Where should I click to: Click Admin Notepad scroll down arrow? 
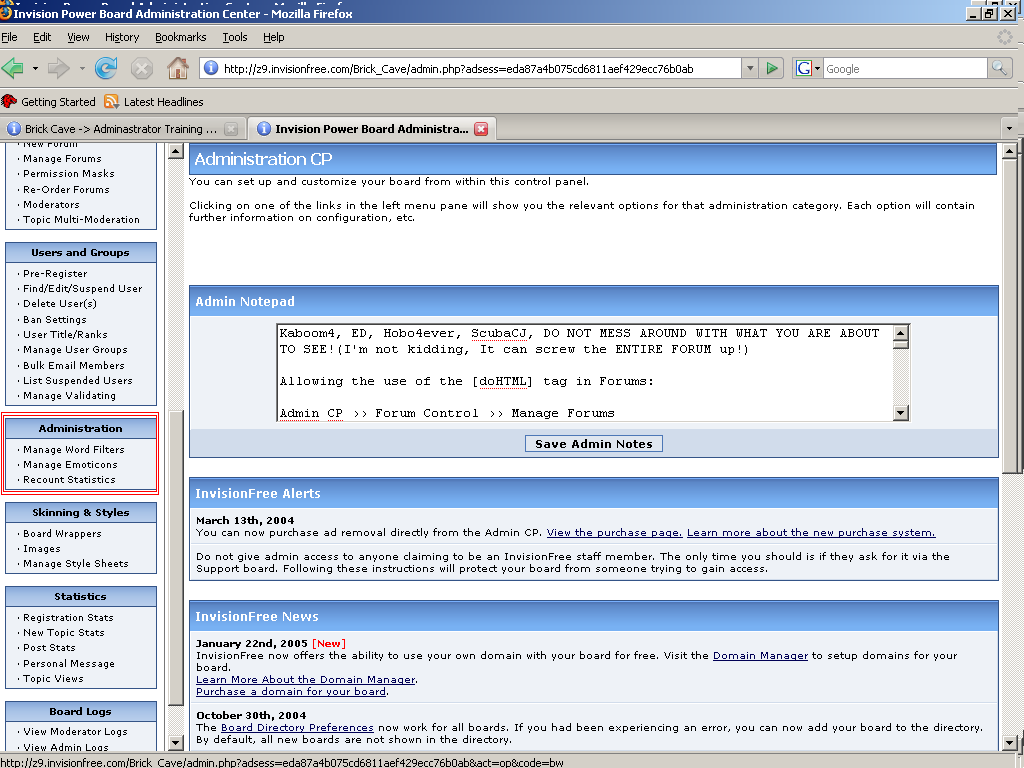coord(901,413)
